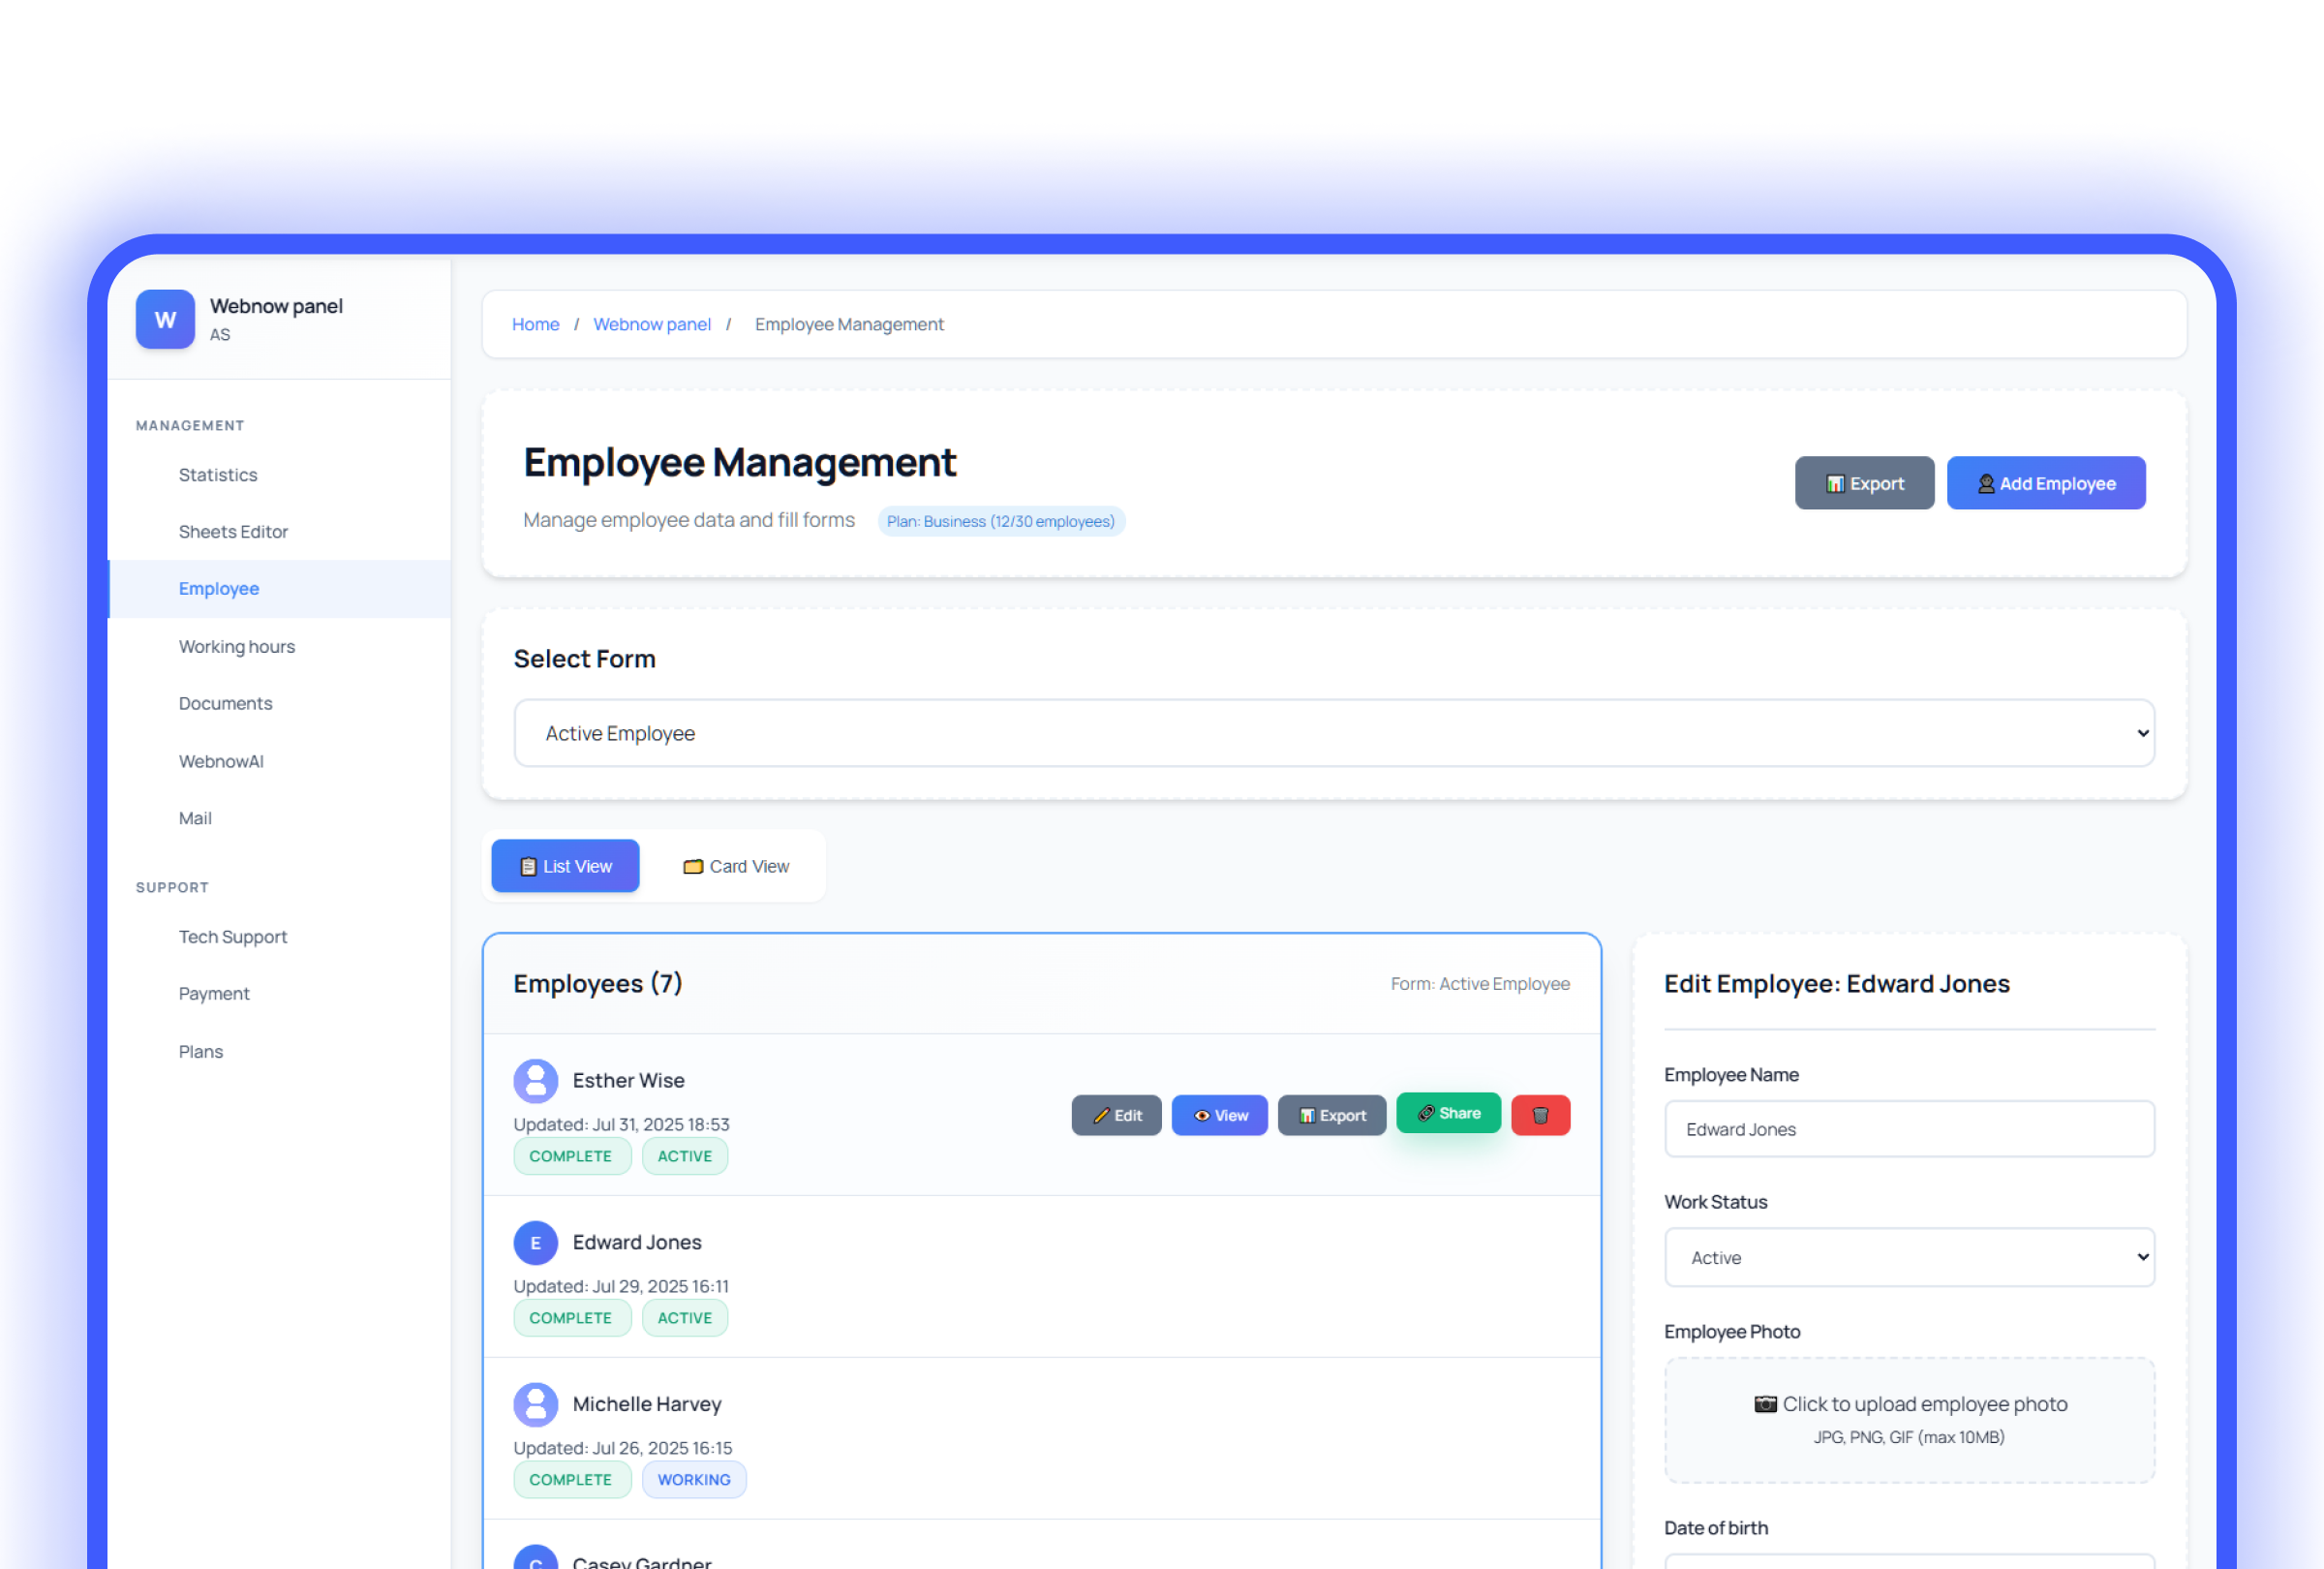Click the Esther Wise name in the list

628,1081
